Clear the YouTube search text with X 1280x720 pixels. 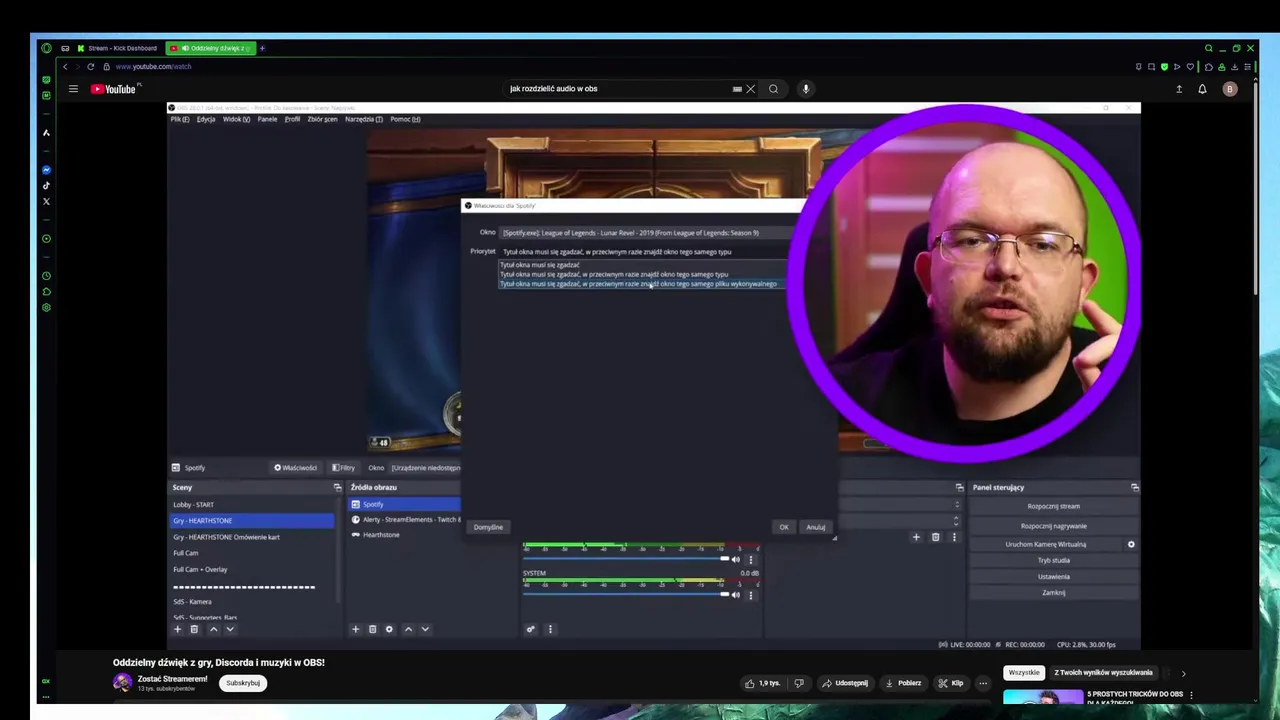click(751, 89)
